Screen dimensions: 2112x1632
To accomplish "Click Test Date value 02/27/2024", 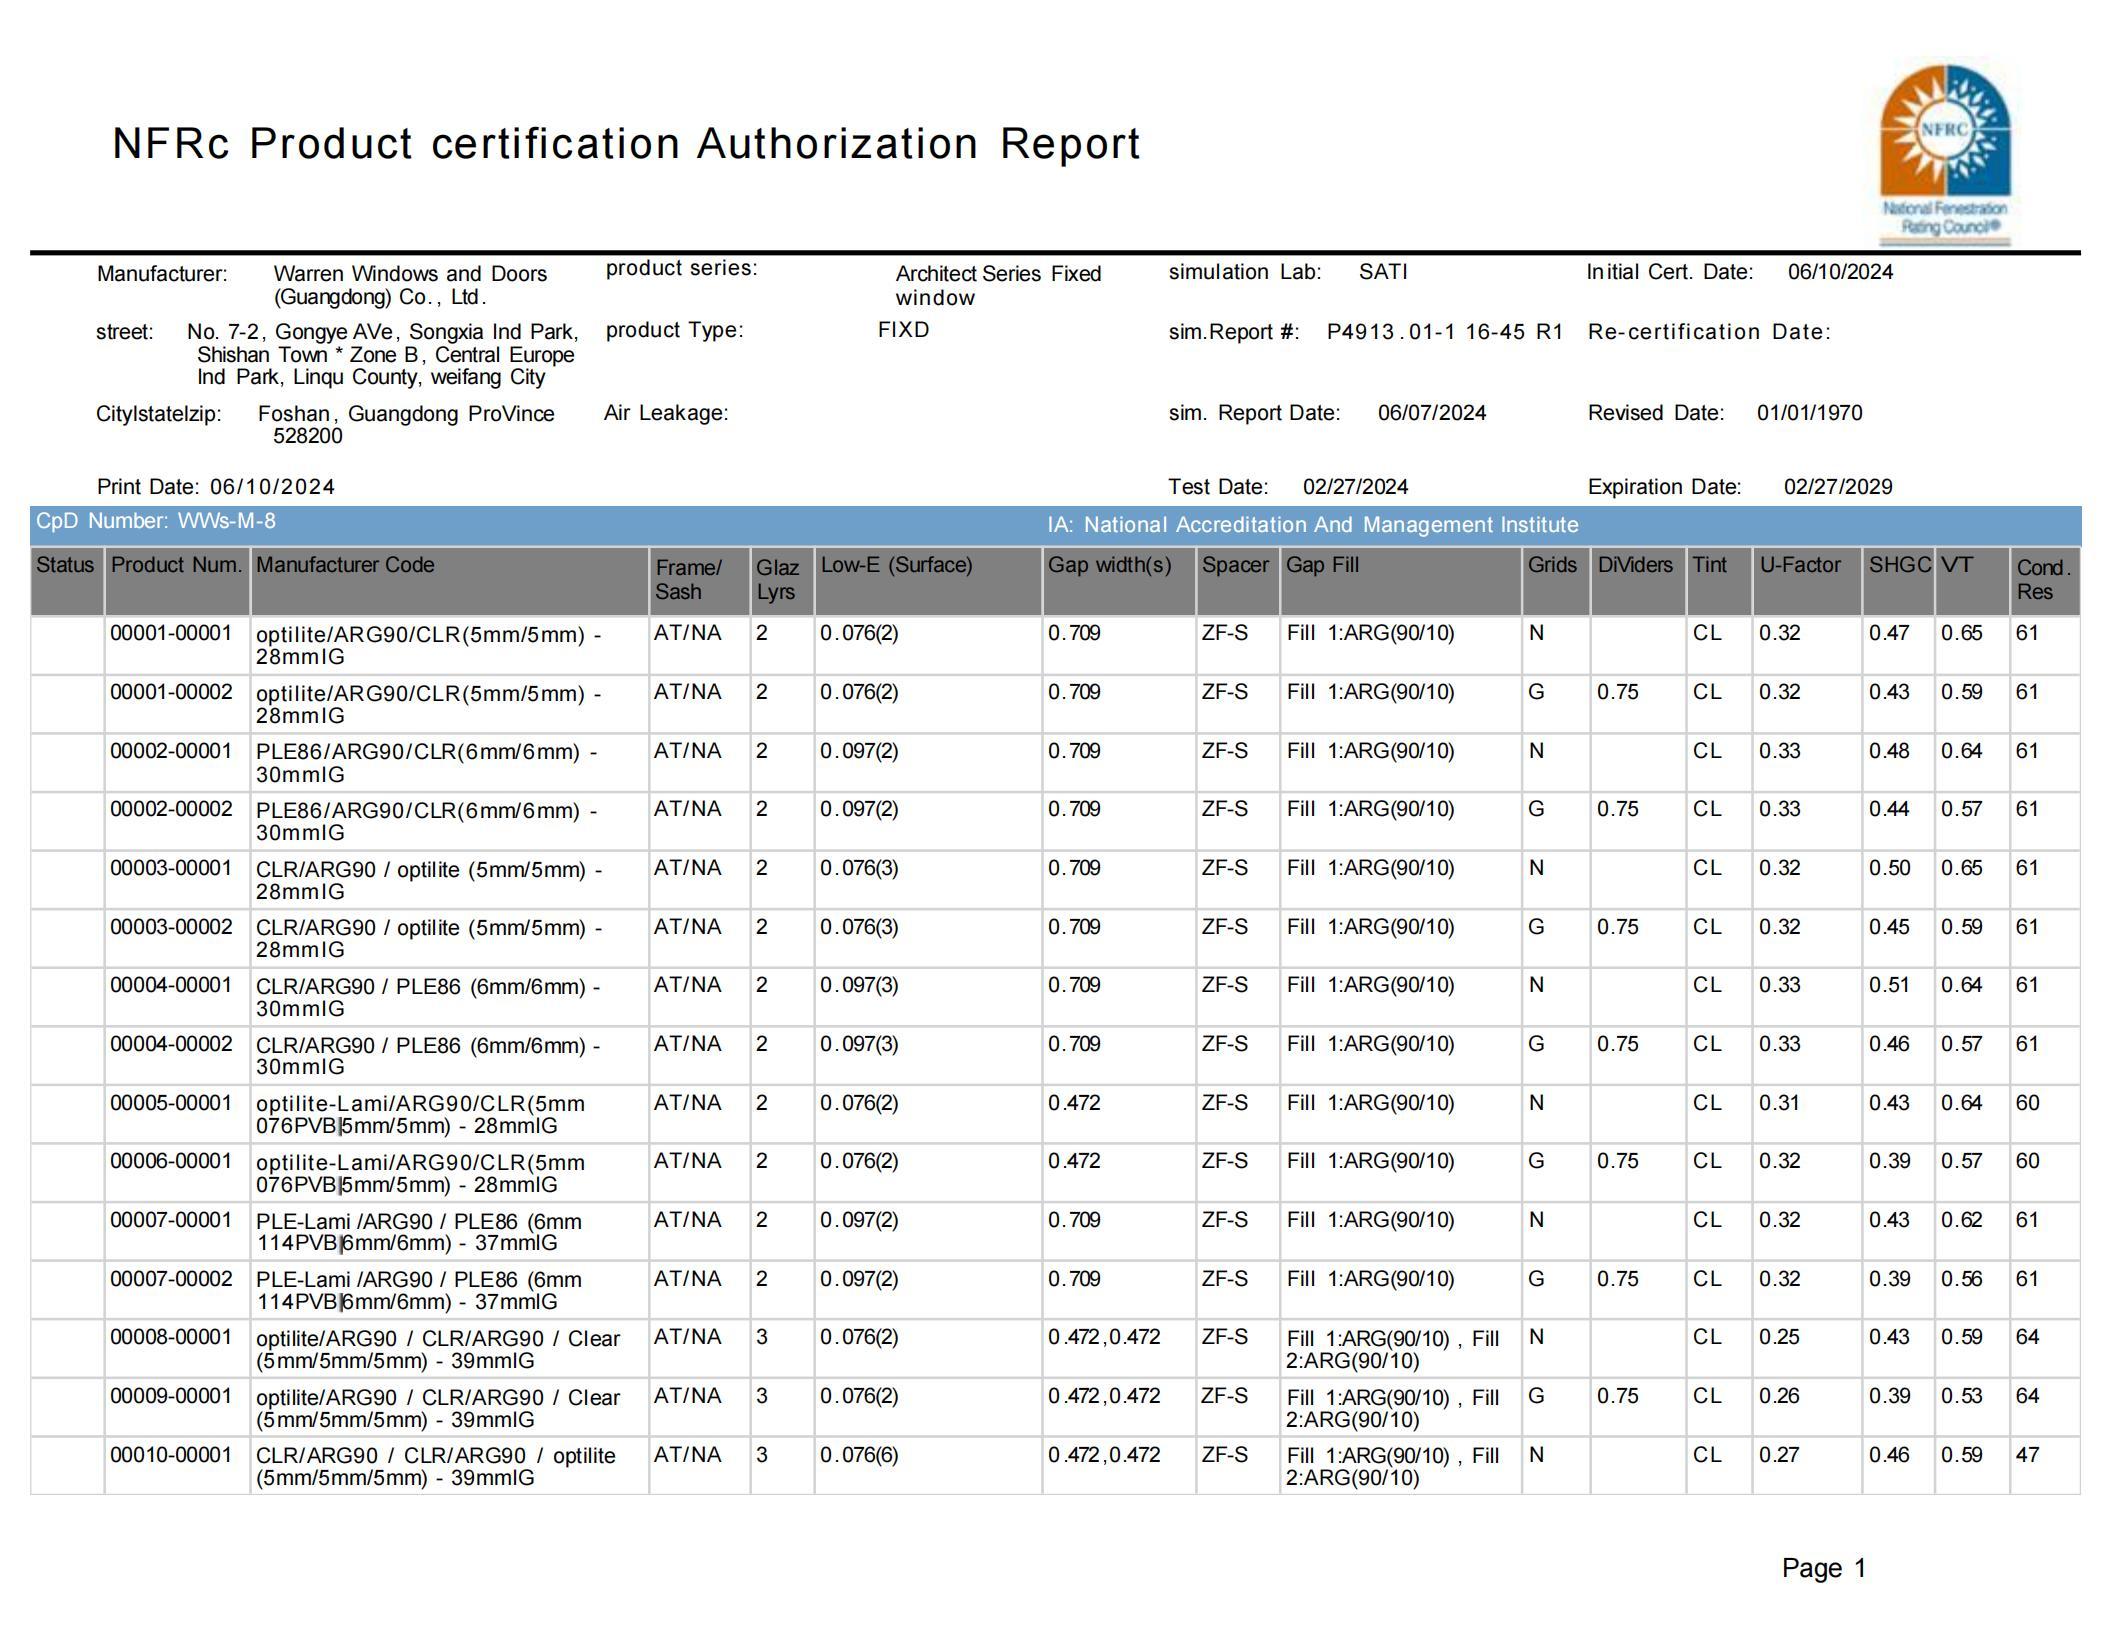I will point(1355,487).
